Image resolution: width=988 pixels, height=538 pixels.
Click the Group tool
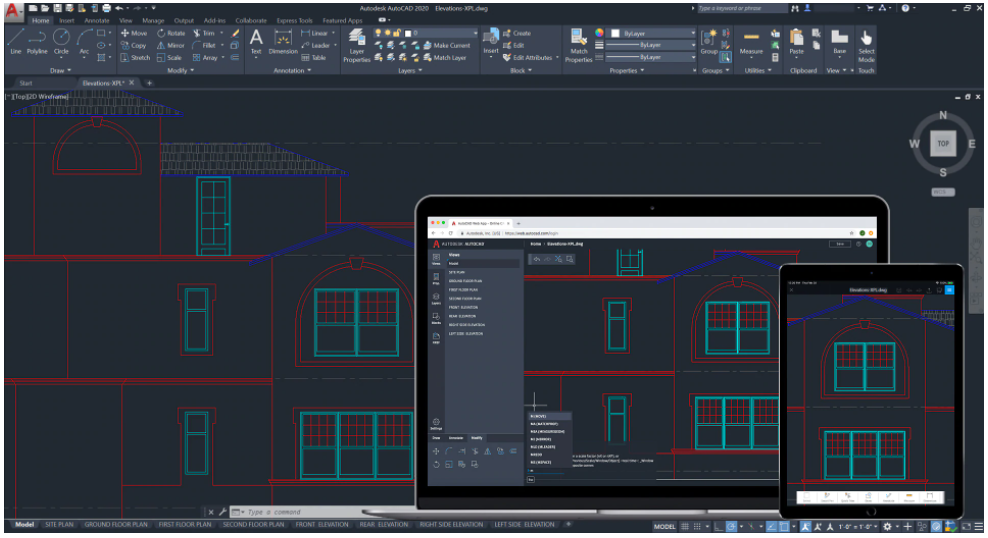[709, 42]
